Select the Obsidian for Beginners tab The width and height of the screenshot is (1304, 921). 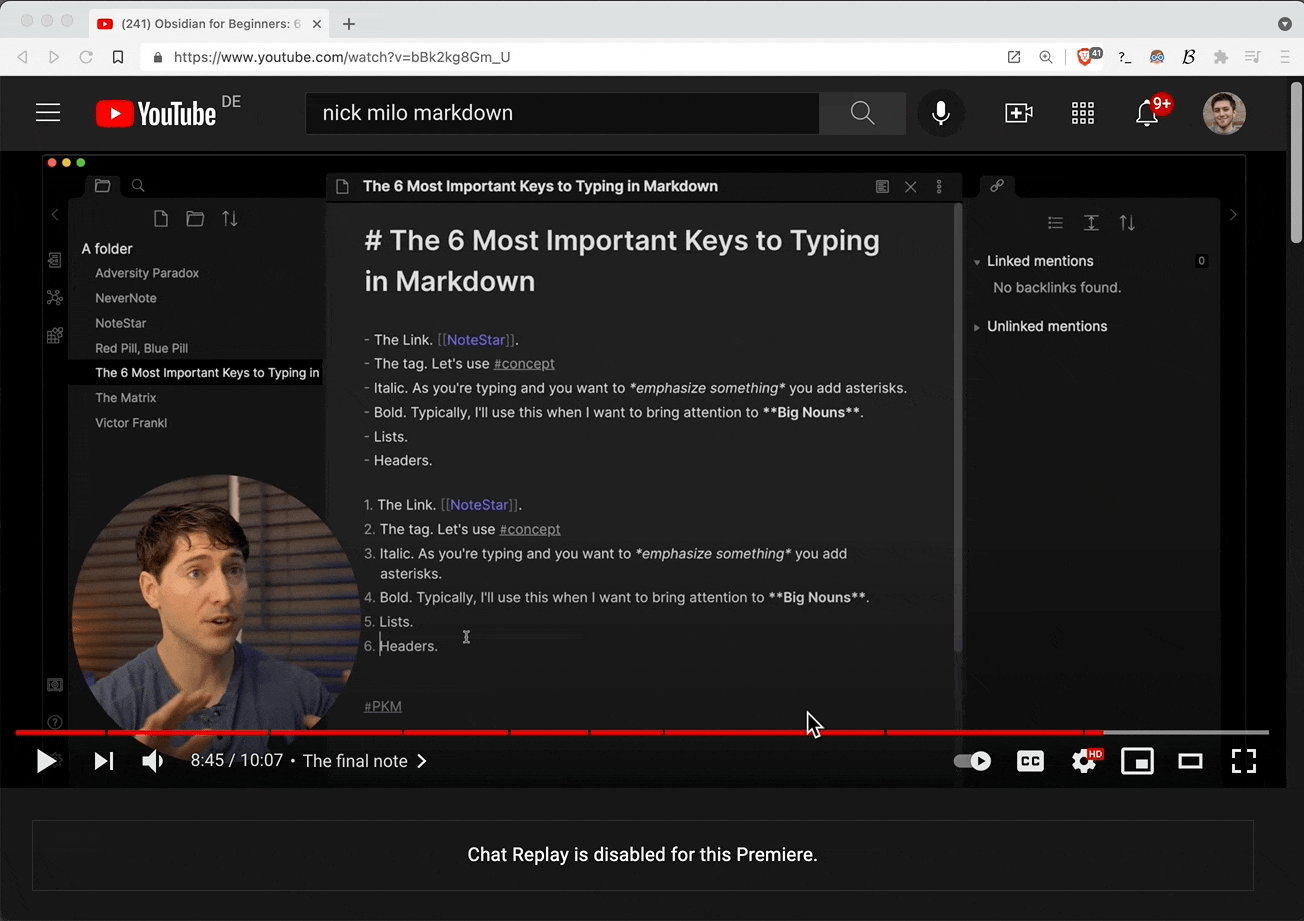tap(209, 24)
